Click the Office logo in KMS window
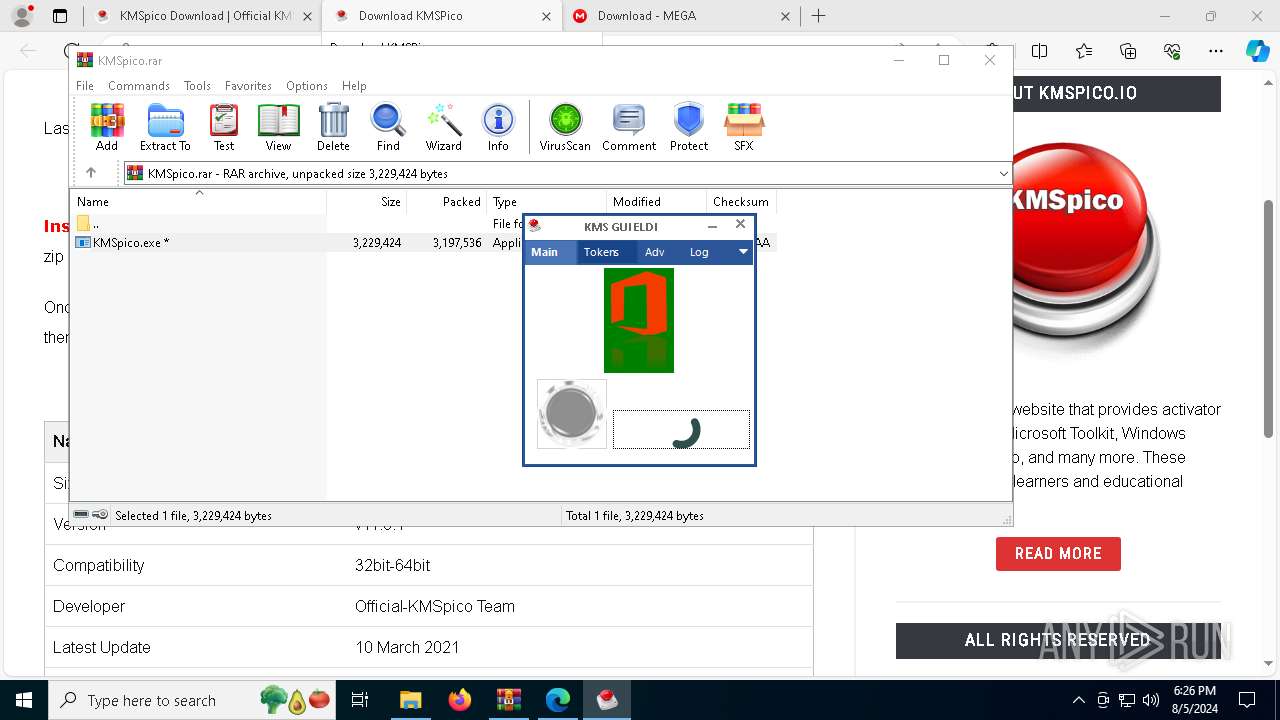This screenshot has height=720, width=1280. click(639, 320)
